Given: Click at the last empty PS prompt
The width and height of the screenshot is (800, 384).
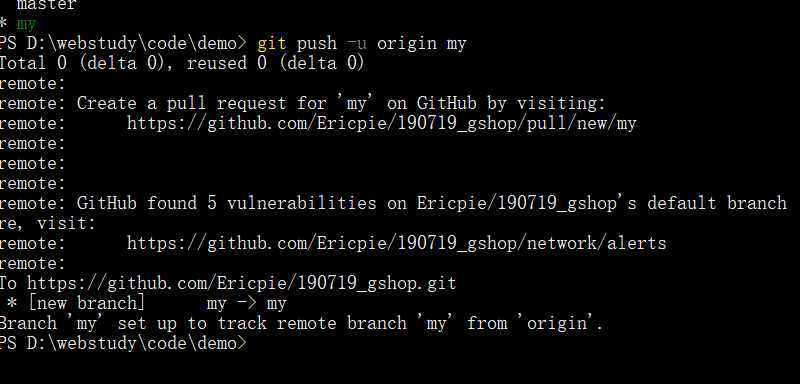Looking at the screenshot, I should [x=255, y=343].
